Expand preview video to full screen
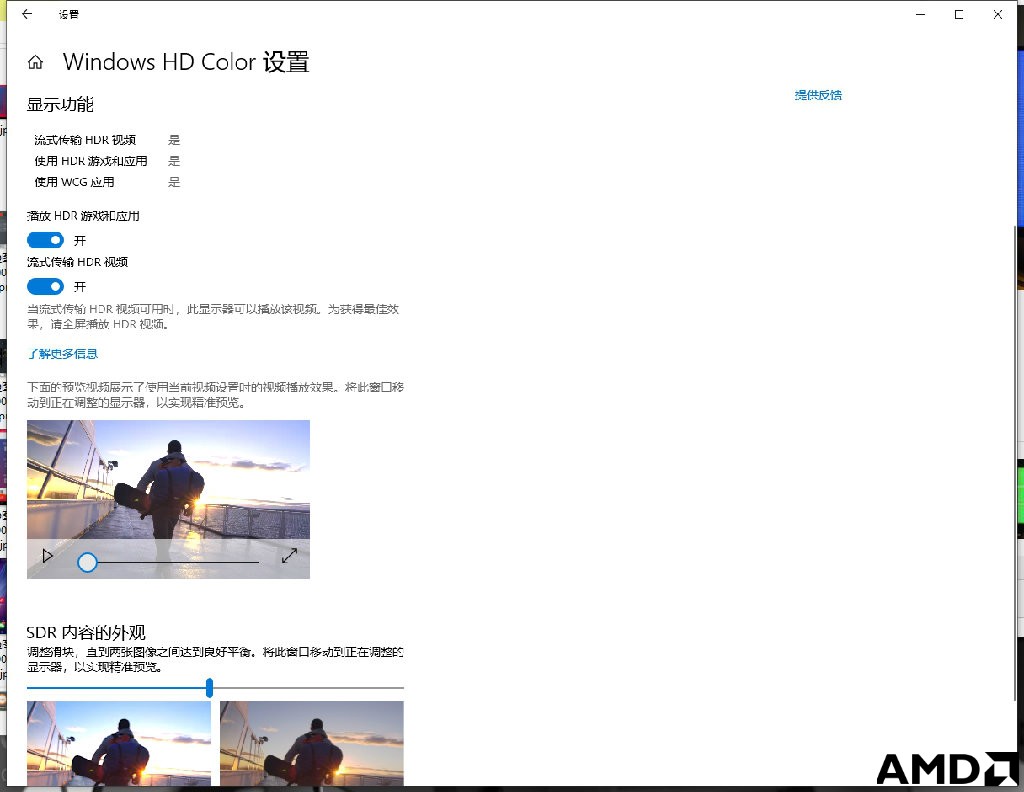The image size is (1024, 792). point(289,555)
